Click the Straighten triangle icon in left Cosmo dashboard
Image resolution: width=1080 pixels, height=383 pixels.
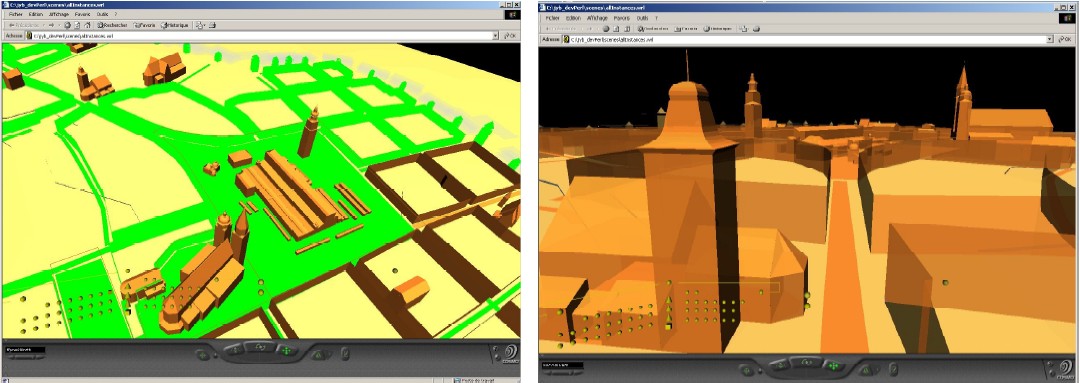point(318,355)
